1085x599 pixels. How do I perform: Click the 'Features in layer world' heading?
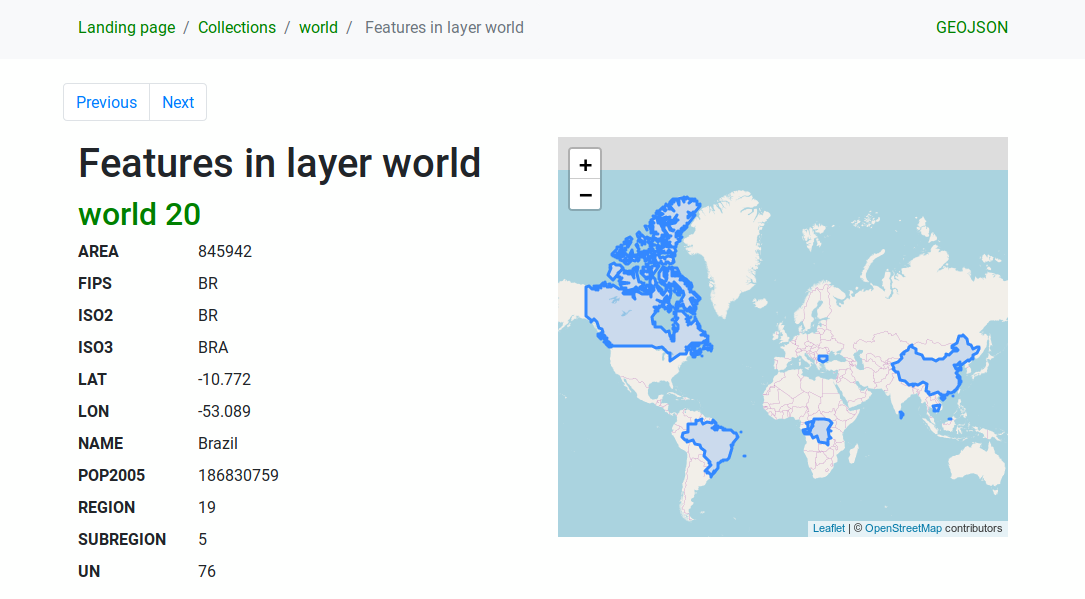pos(279,163)
